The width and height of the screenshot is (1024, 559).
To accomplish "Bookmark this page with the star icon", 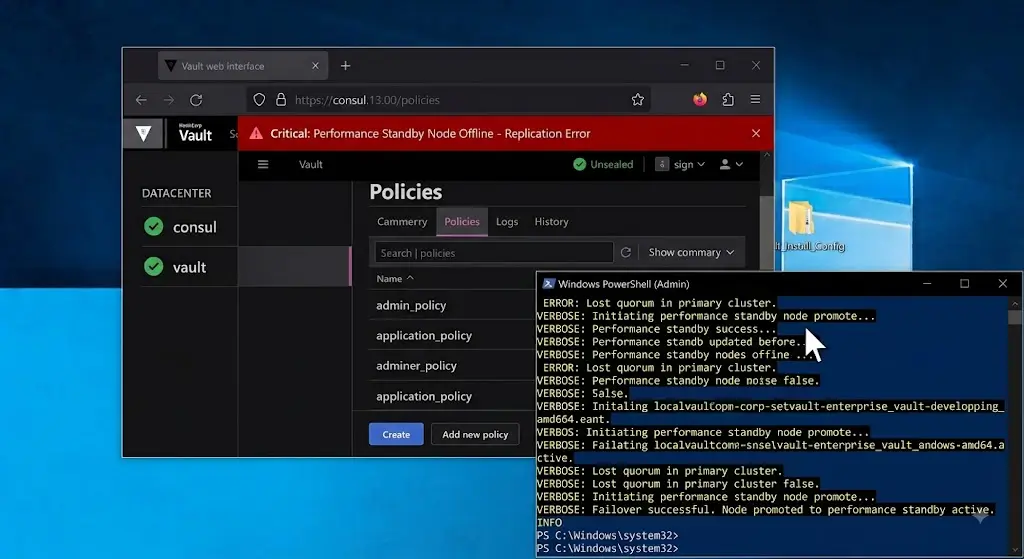I will click(x=637, y=99).
